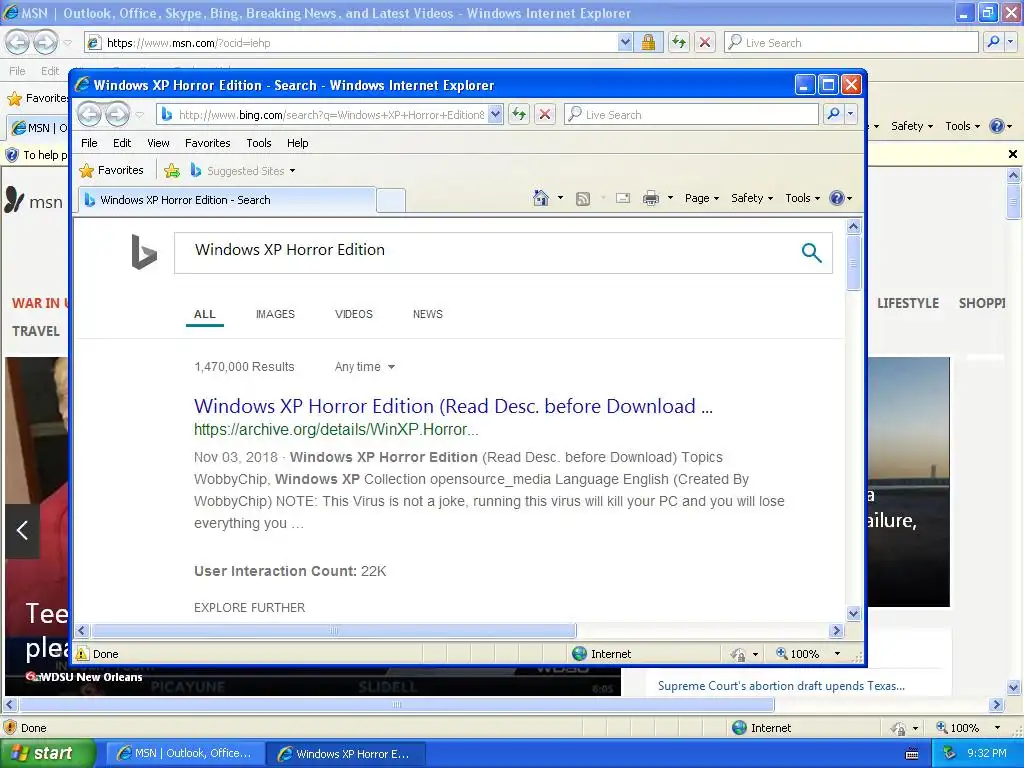Click Bing page vertical scrollbar thumb
The height and width of the screenshot is (768, 1024).
(x=853, y=263)
